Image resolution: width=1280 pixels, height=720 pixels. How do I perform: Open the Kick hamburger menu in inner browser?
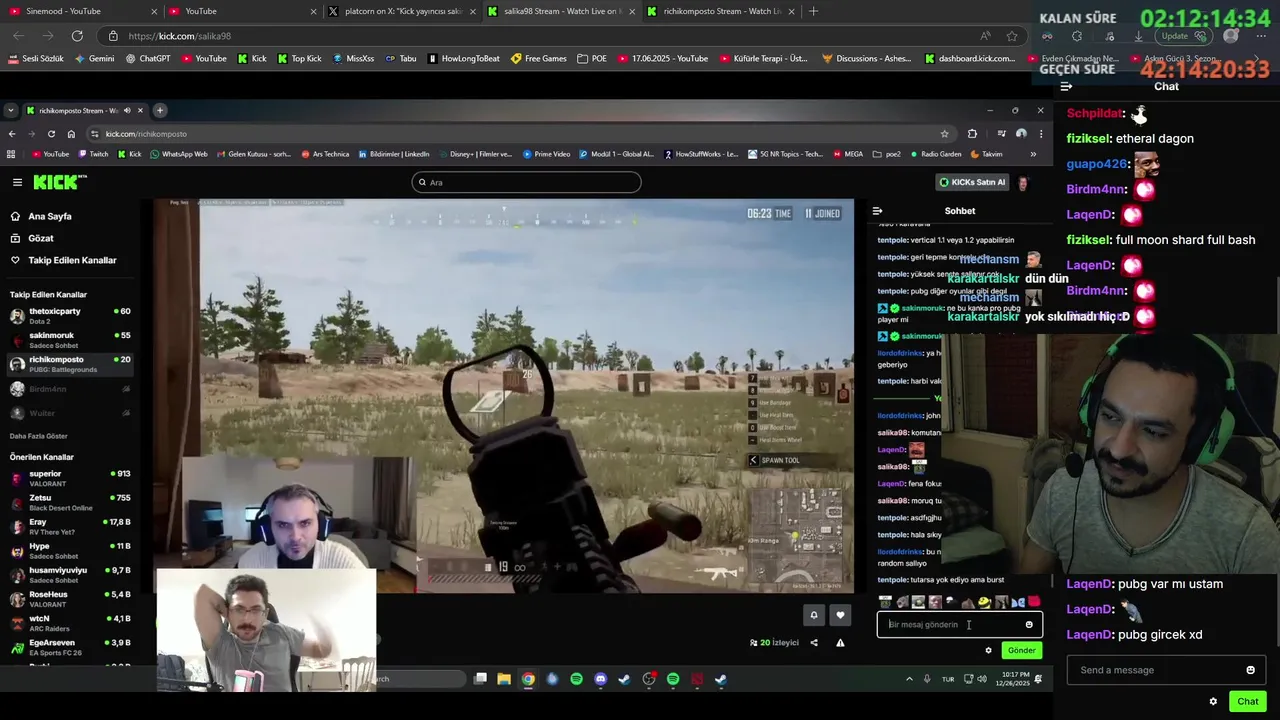click(17, 182)
